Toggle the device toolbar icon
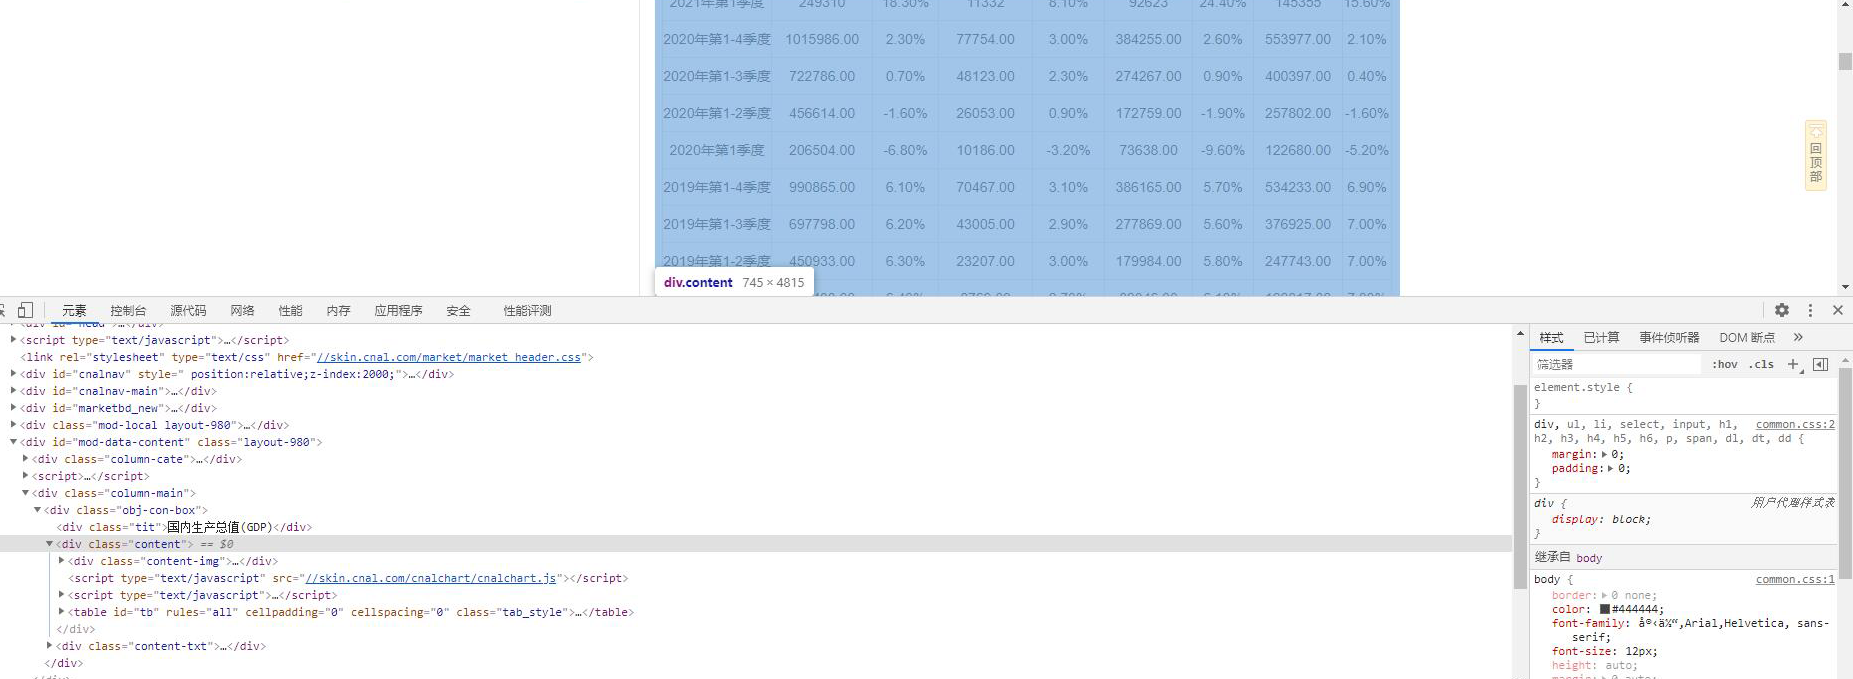The height and width of the screenshot is (679, 1853). [26, 310]
